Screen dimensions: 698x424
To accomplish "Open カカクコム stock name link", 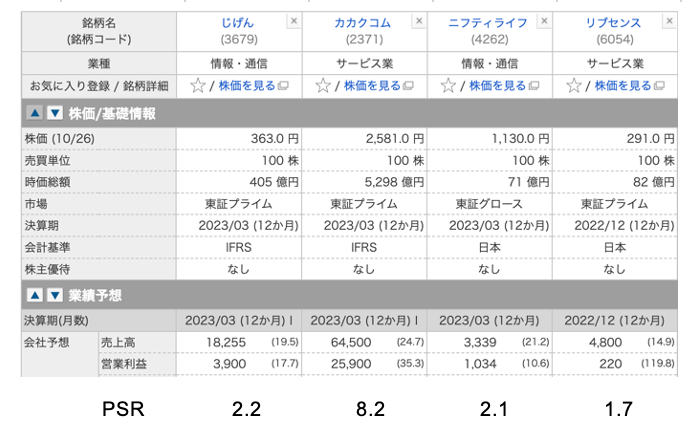I will pos(363,23).
